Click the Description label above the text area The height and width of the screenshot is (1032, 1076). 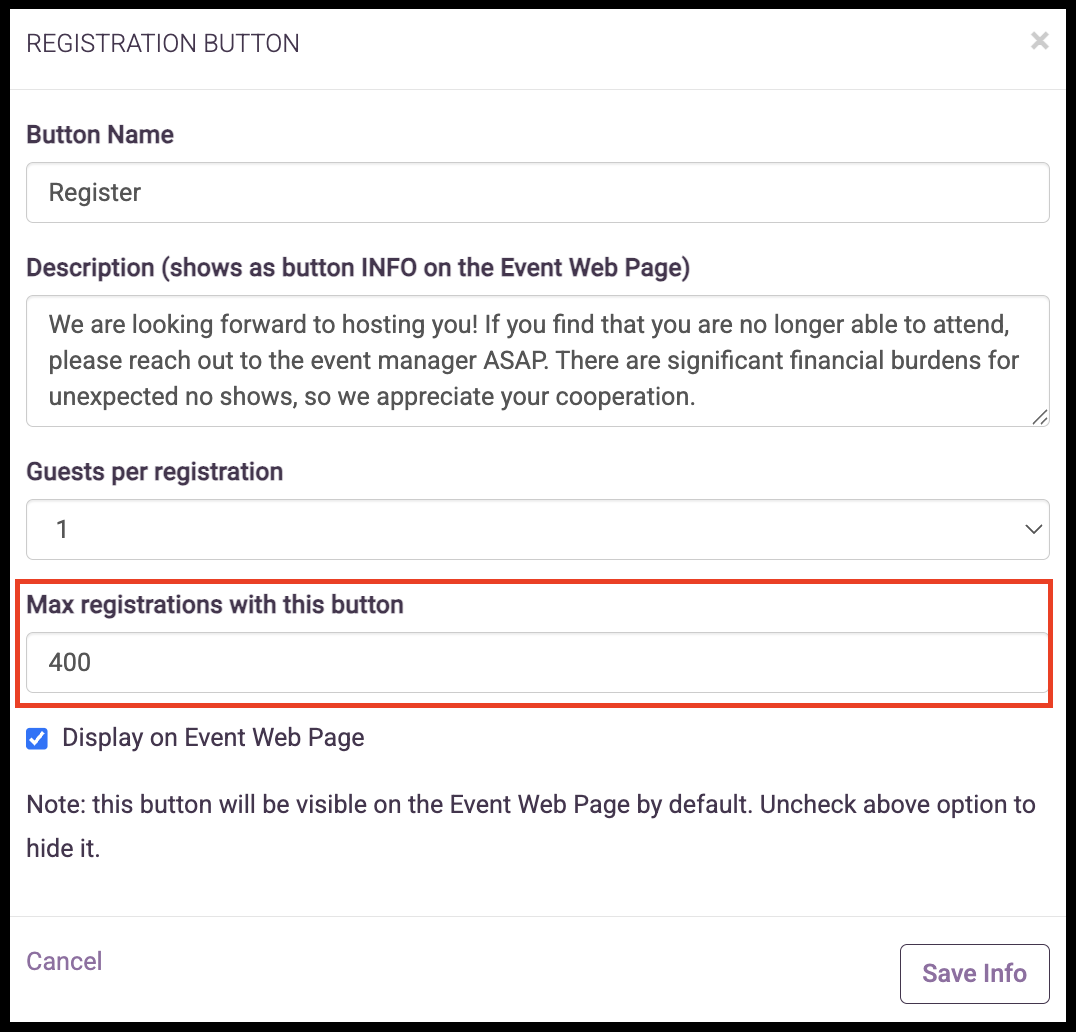click(358, 268)
